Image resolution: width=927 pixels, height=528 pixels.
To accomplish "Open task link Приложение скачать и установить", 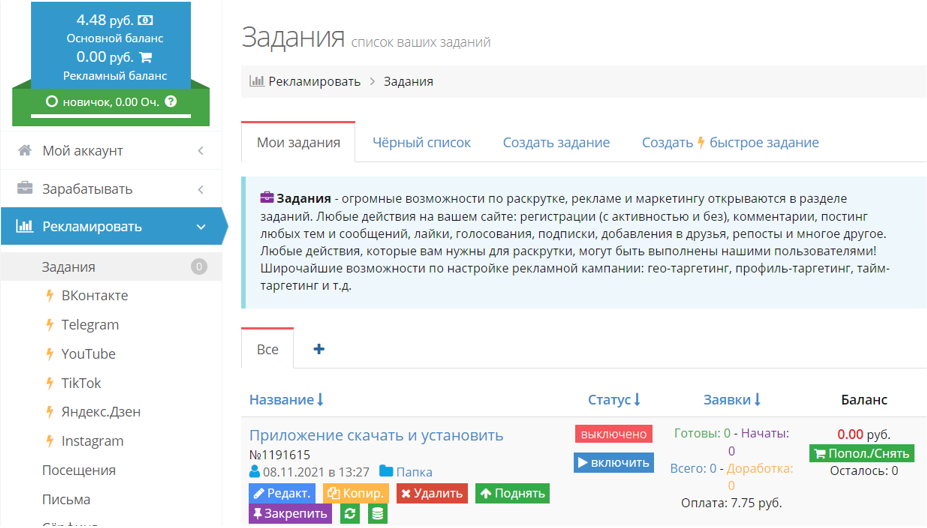I will [x=376, y=435].
